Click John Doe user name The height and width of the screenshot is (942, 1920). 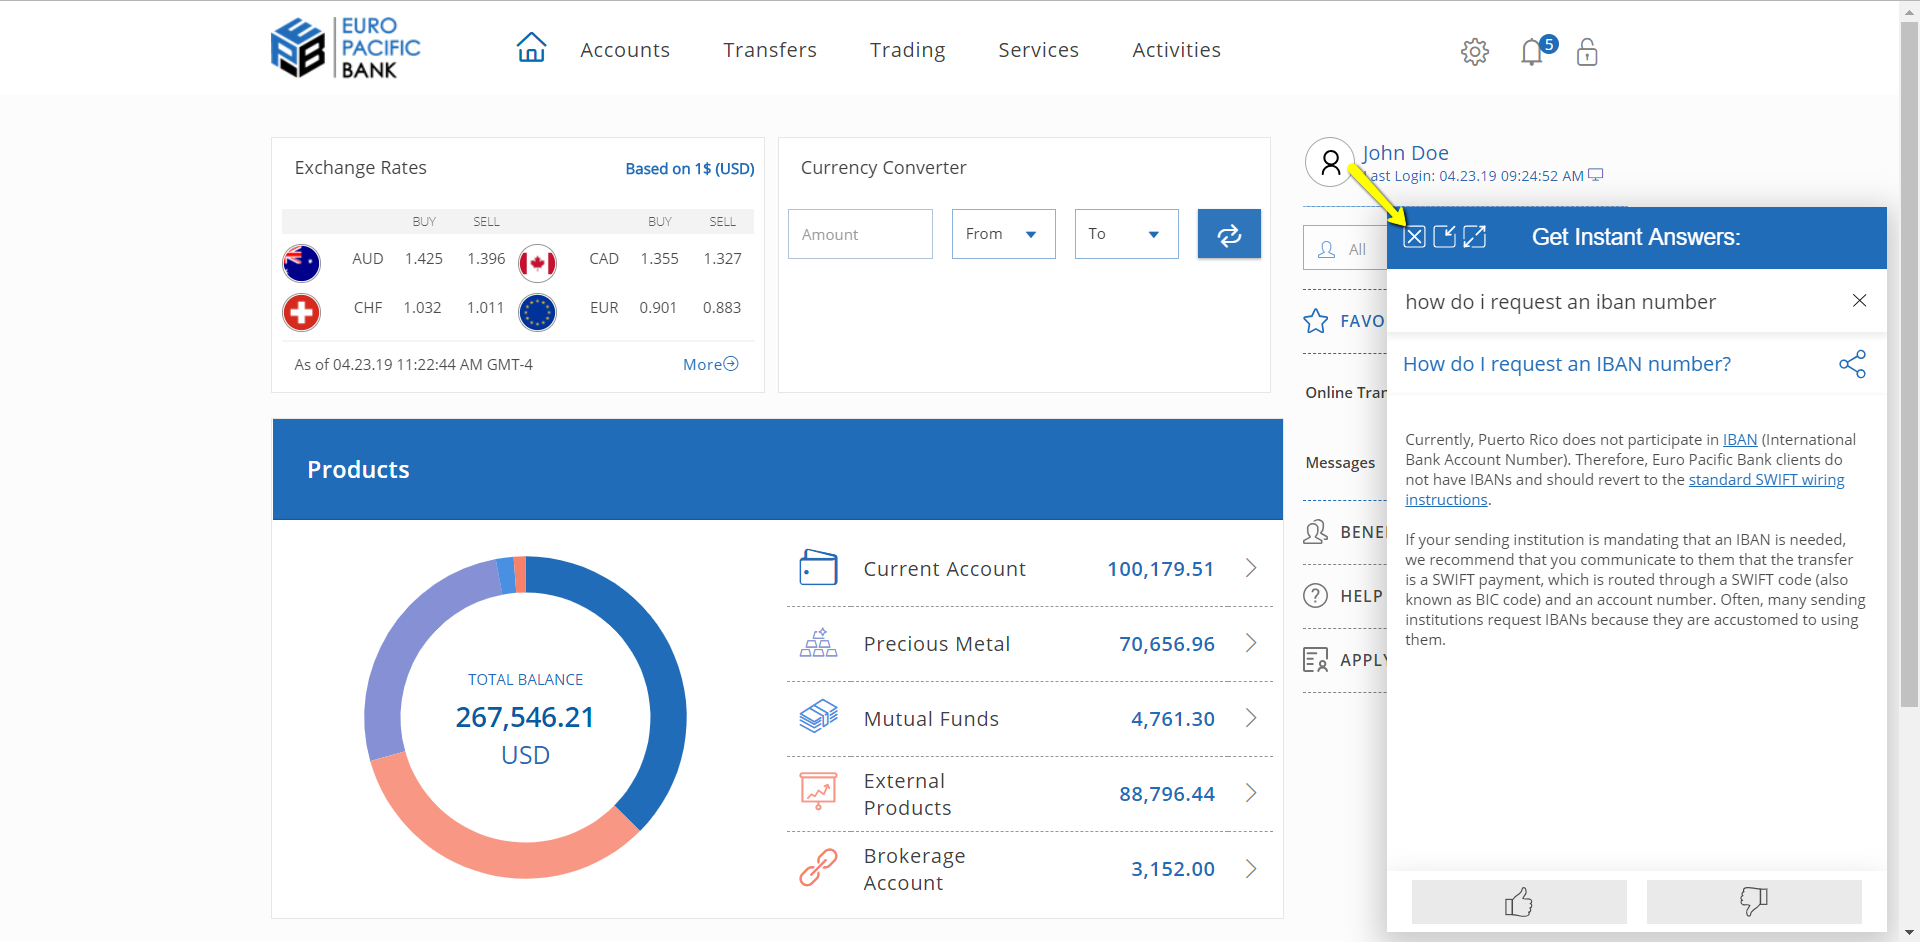tap(1405, 153)
